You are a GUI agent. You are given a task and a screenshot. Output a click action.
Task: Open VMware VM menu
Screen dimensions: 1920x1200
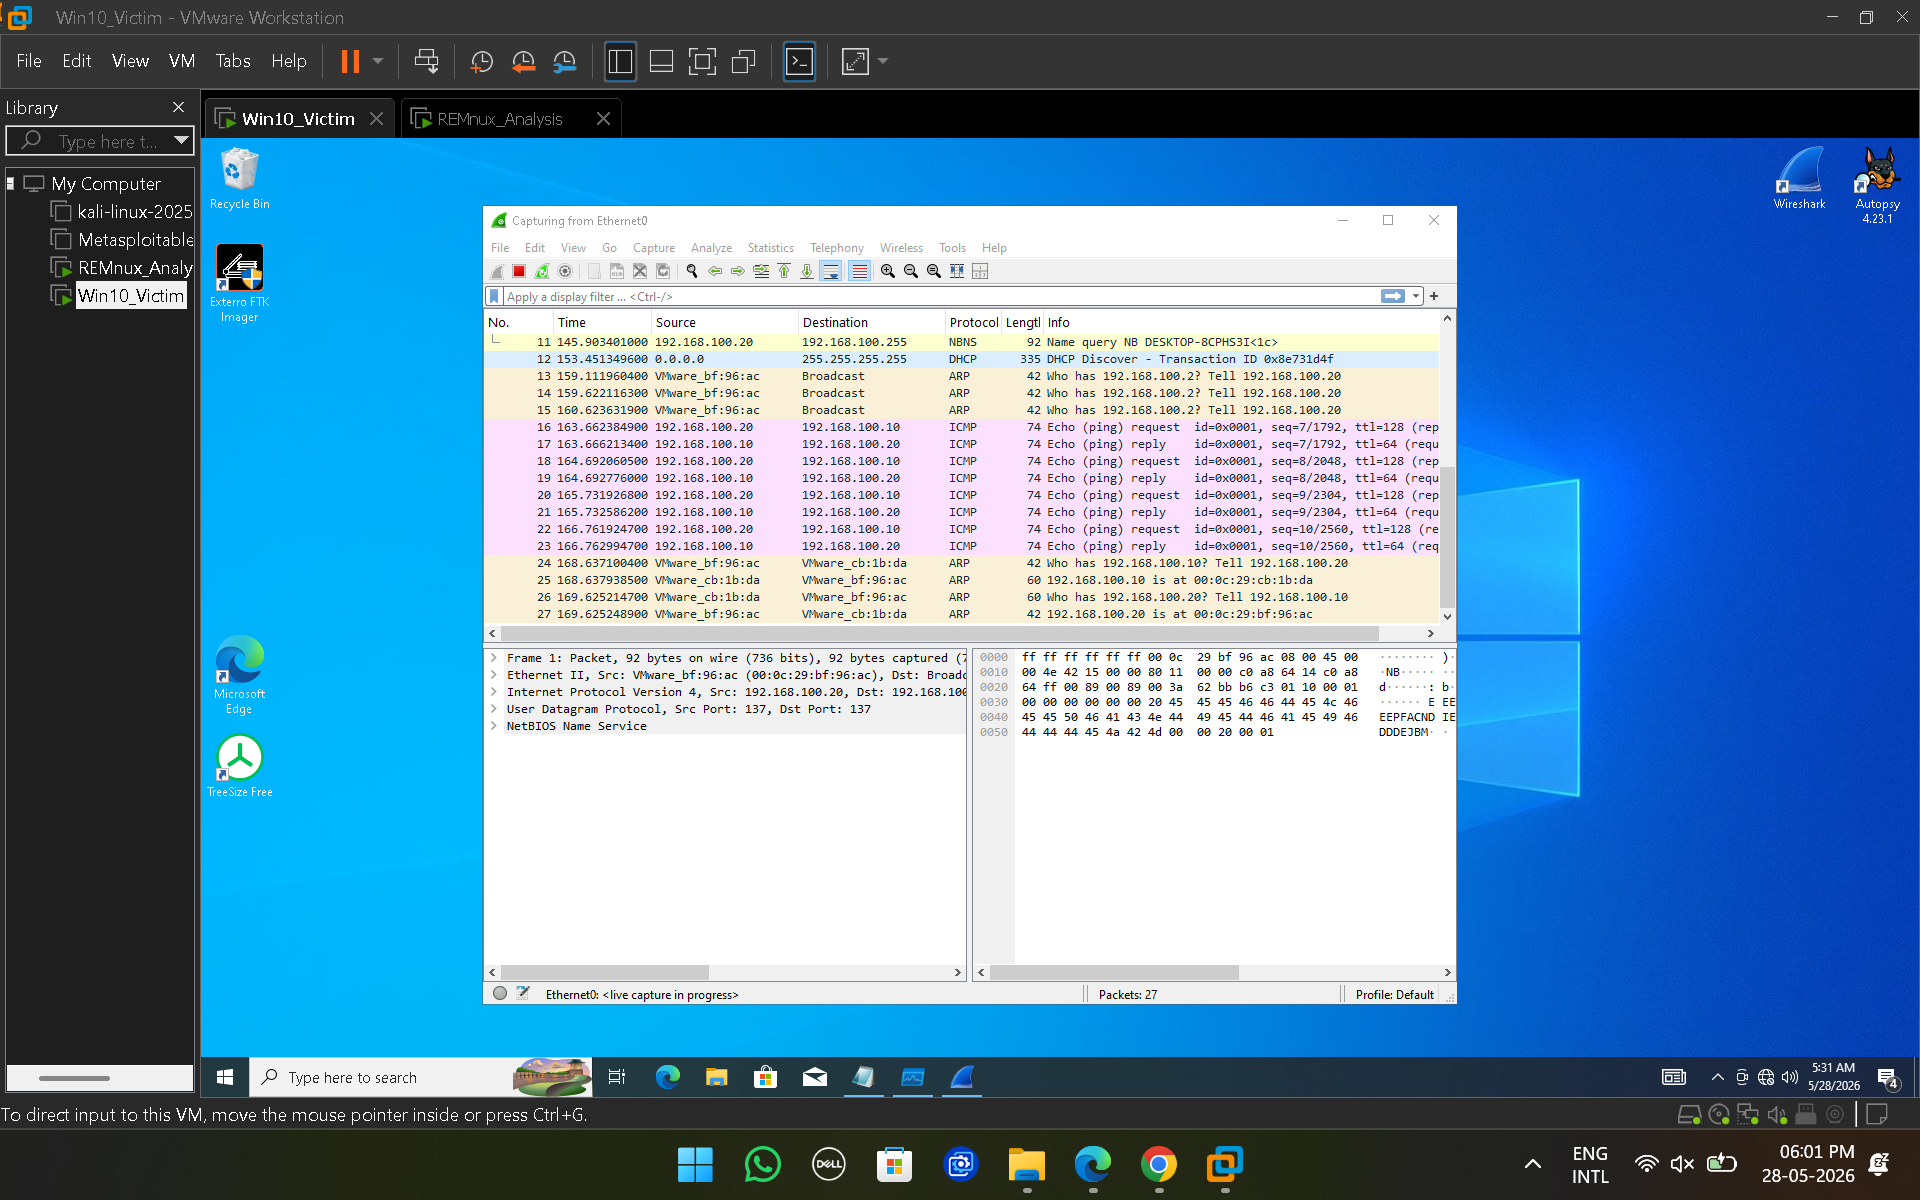click(182, 61)
